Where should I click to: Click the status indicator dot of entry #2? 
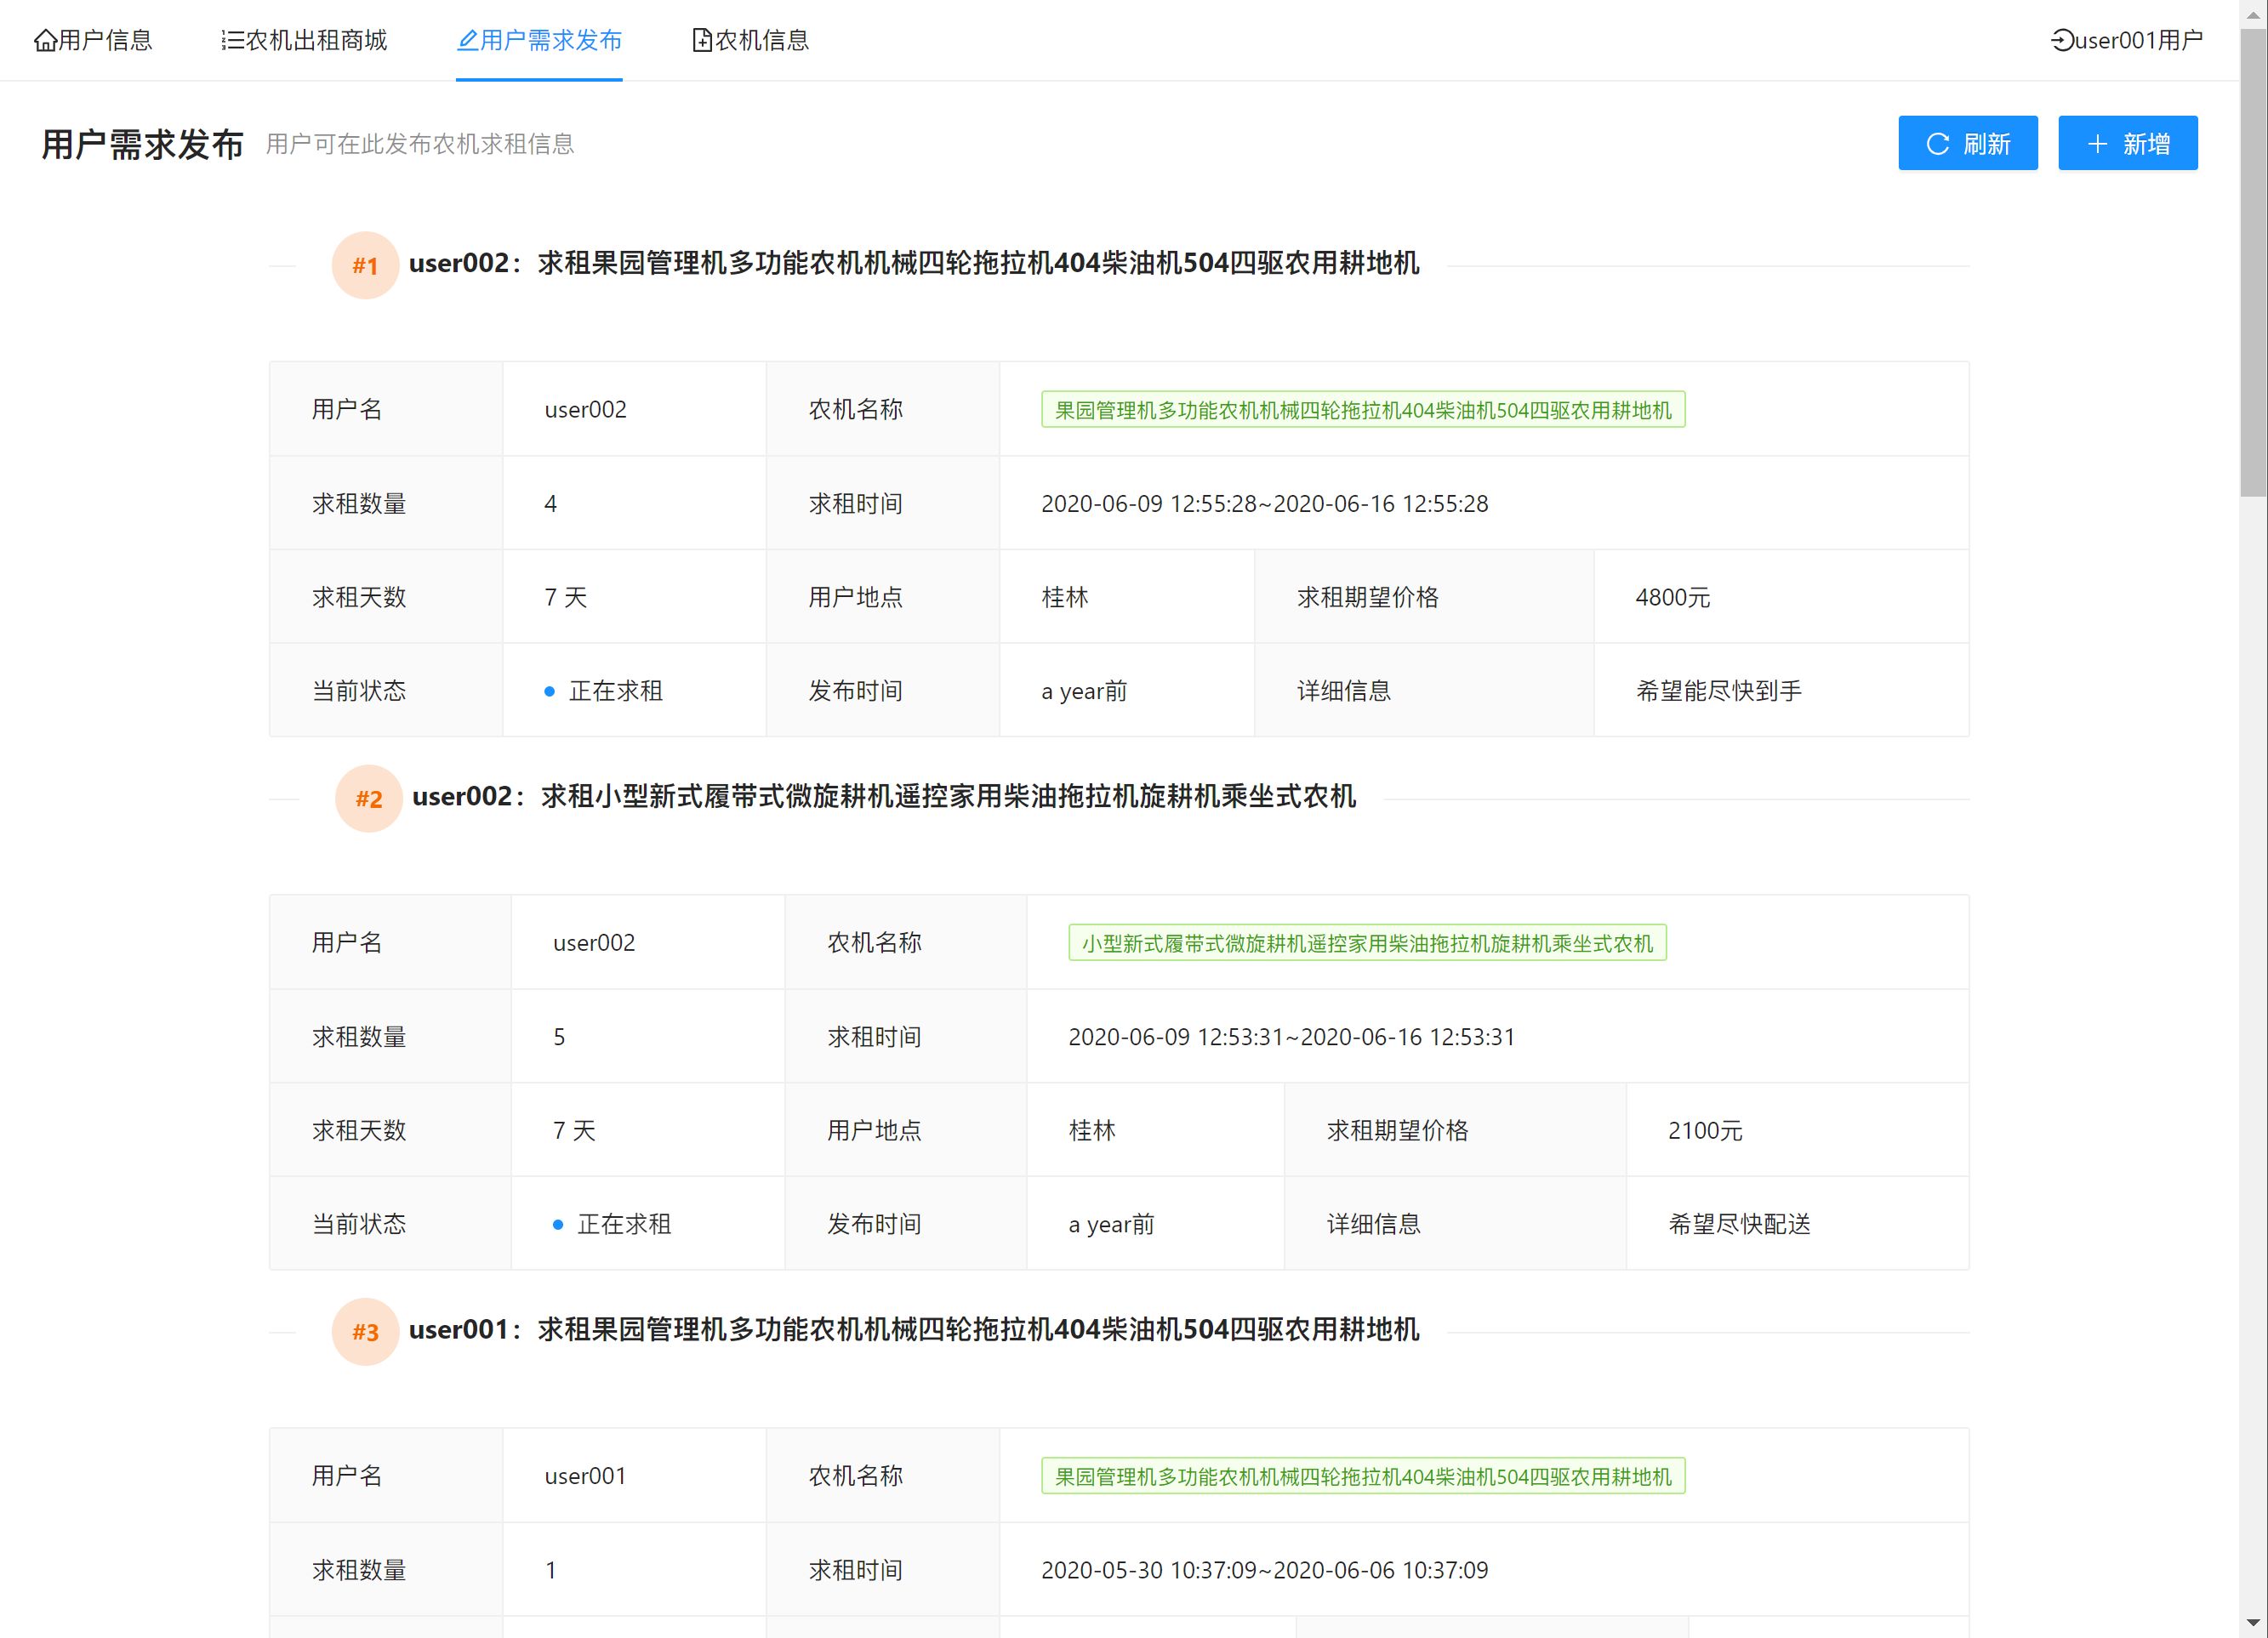tap(558, 1223)
